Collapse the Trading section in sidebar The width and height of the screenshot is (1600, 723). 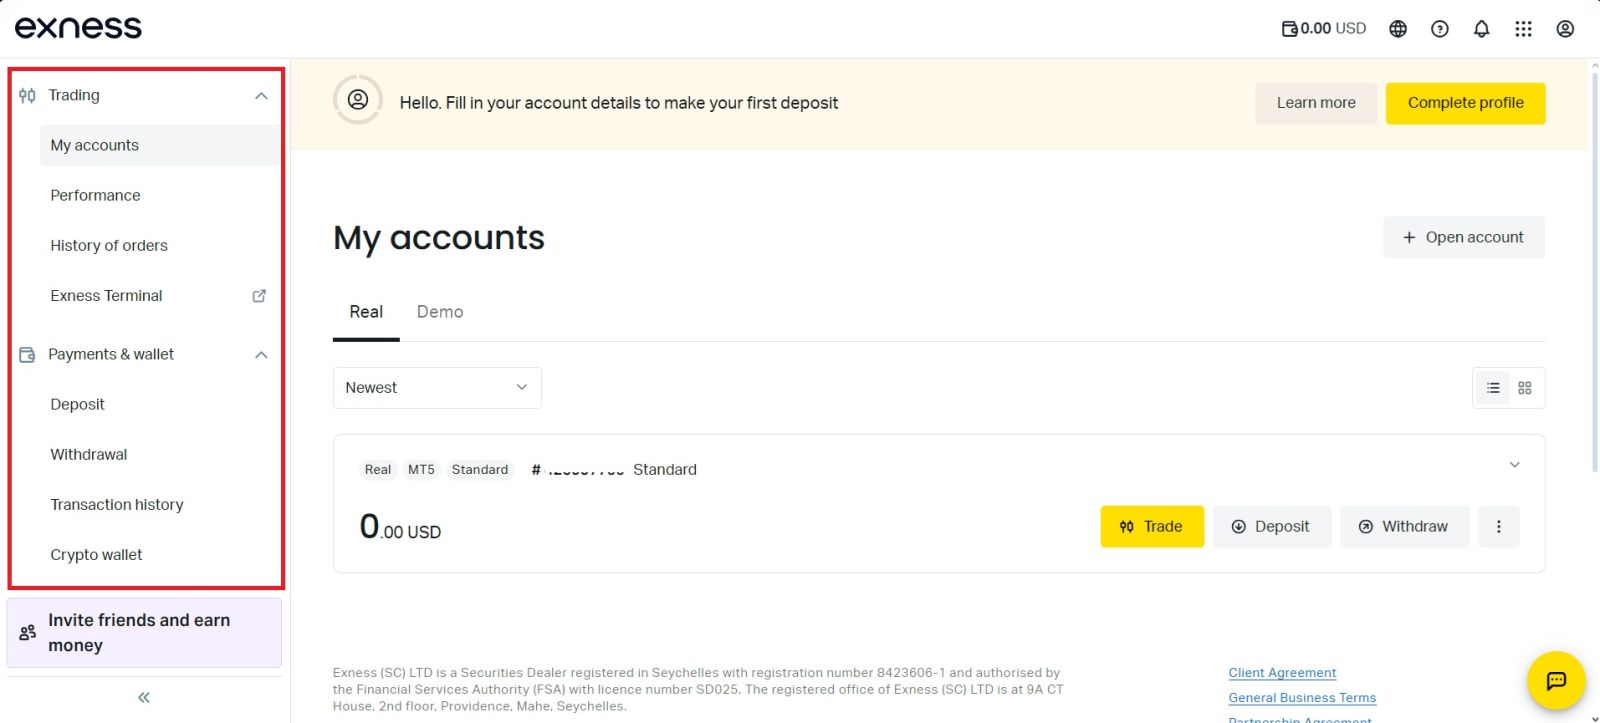[x=261, y=95]
